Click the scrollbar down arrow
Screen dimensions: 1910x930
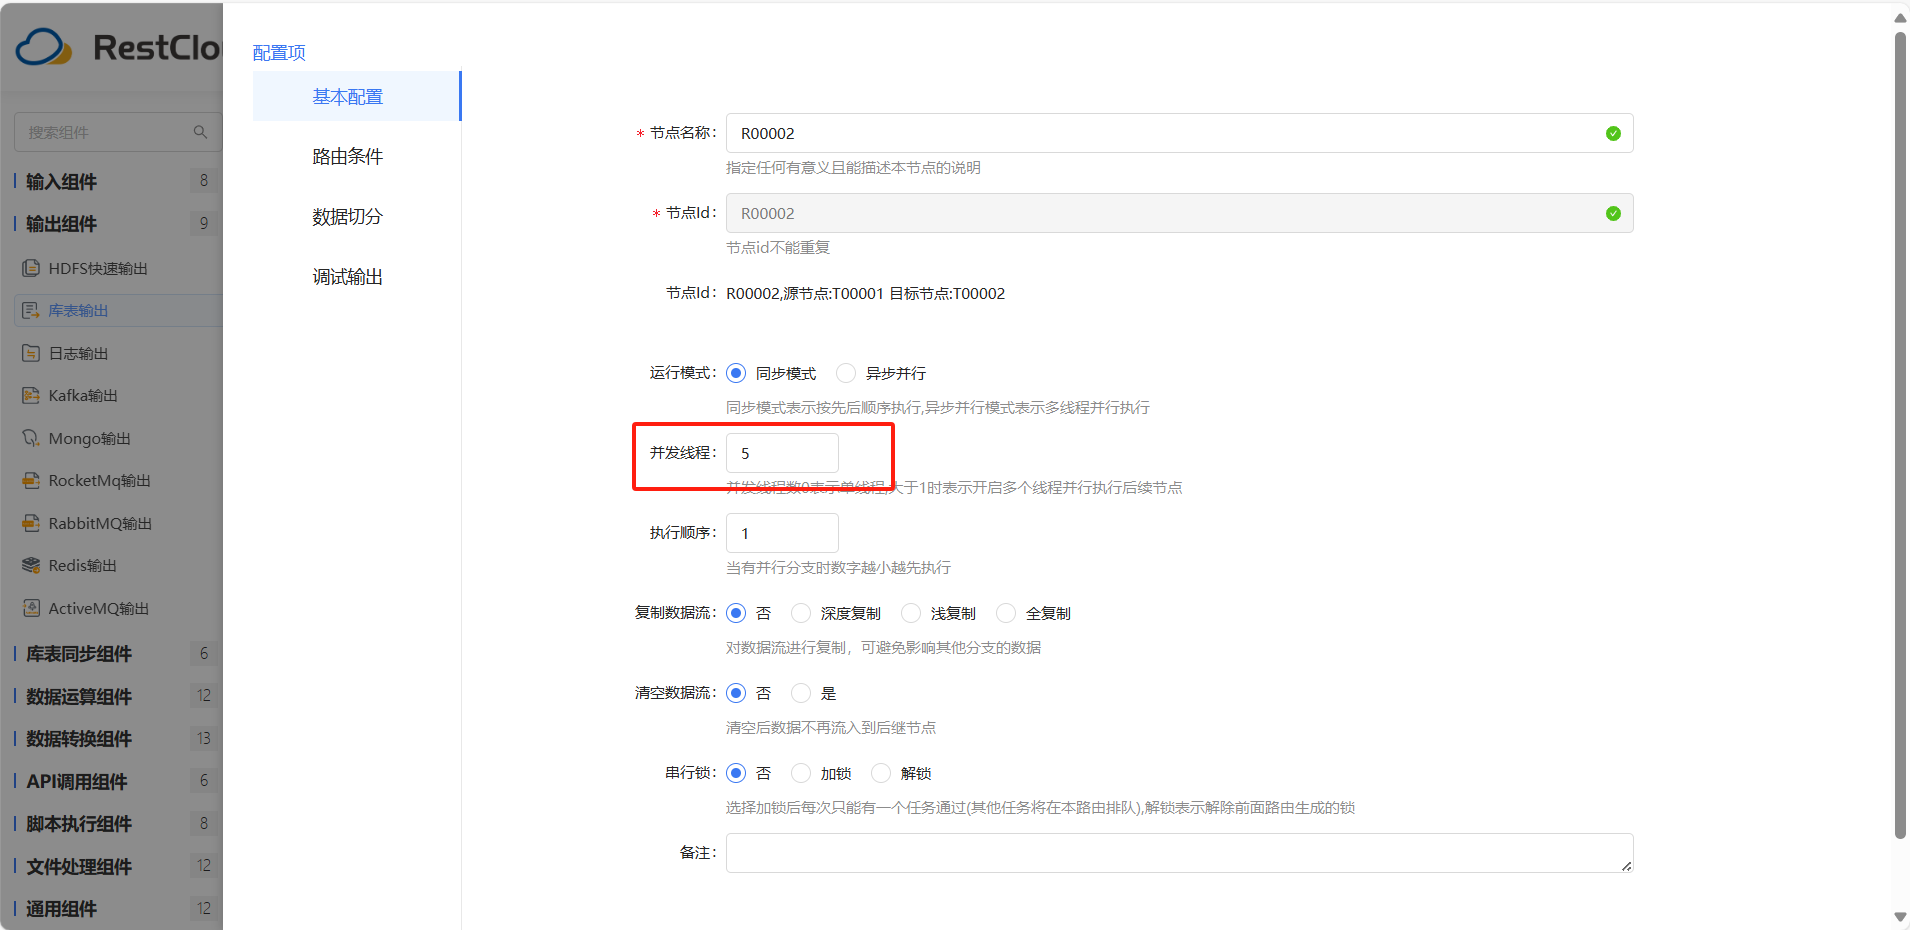(1900, 917)
